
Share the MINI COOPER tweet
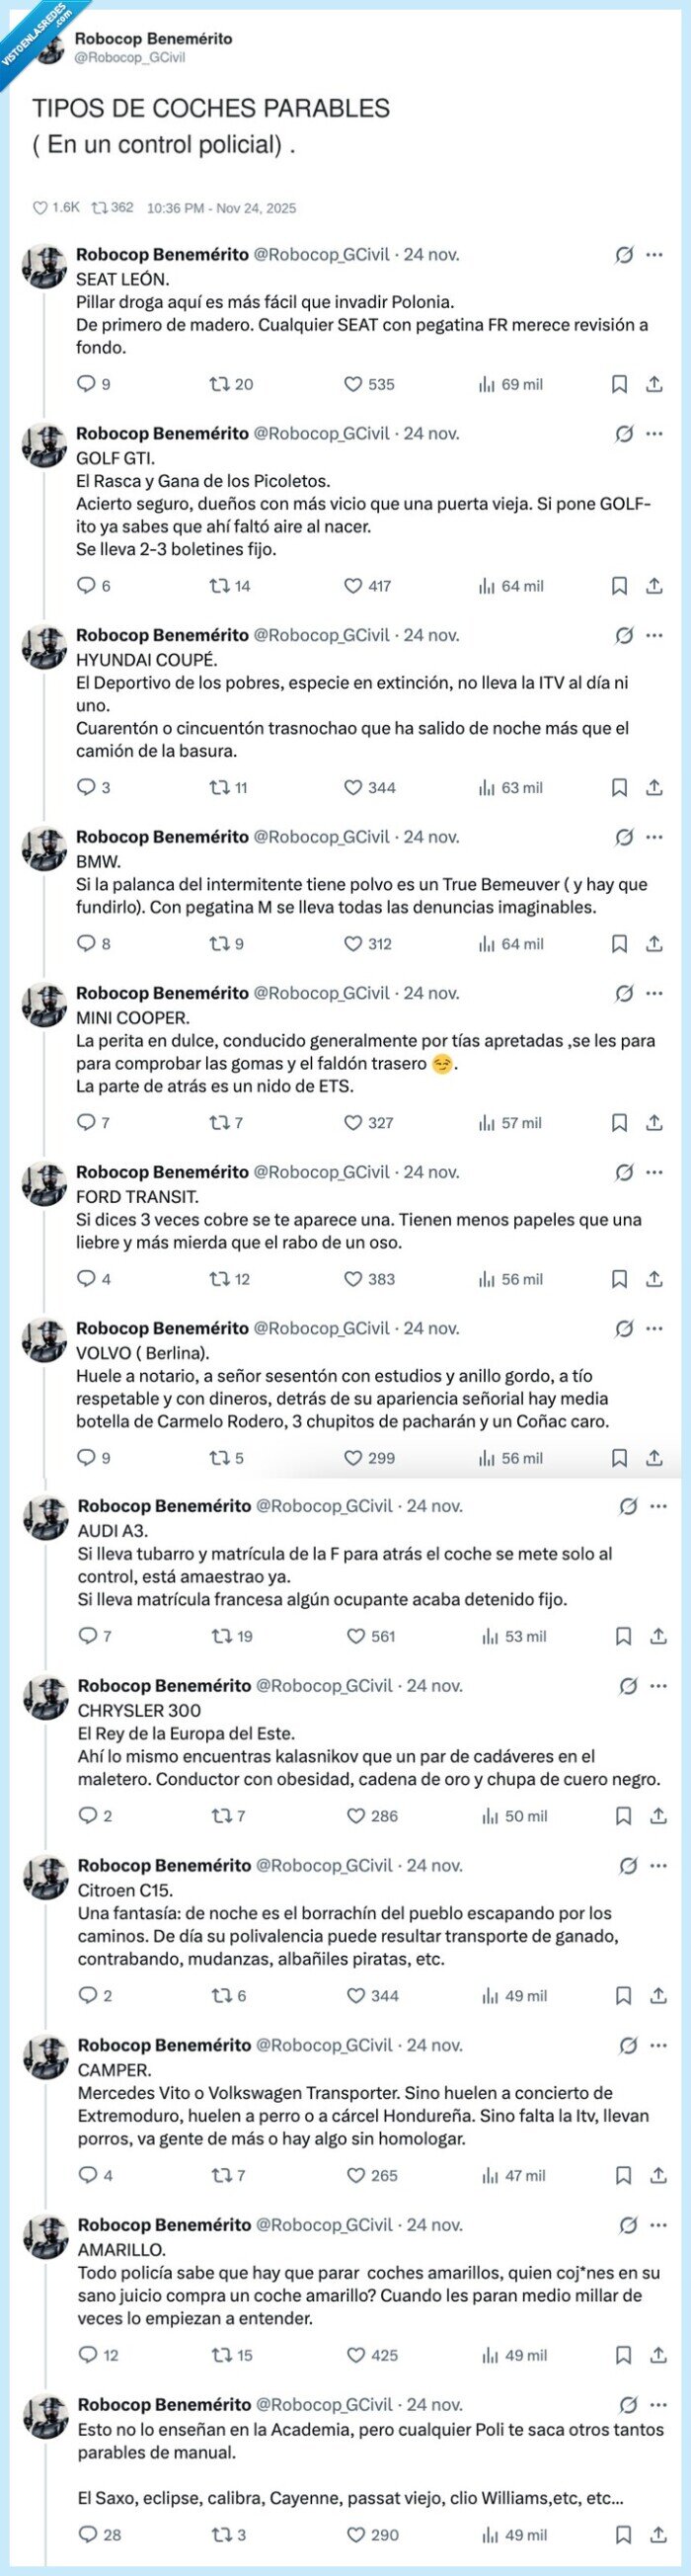657,1122
